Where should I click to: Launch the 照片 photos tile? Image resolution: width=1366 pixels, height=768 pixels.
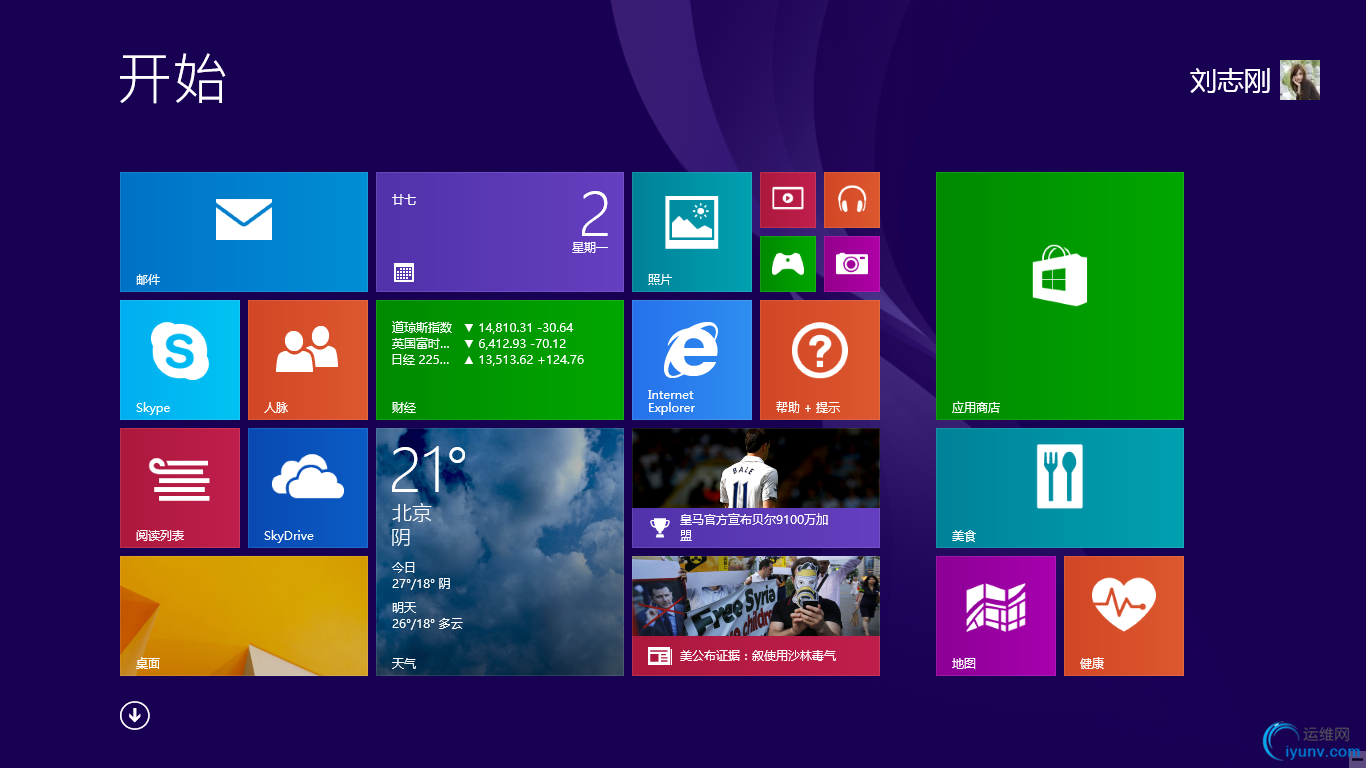coord(692,232)
